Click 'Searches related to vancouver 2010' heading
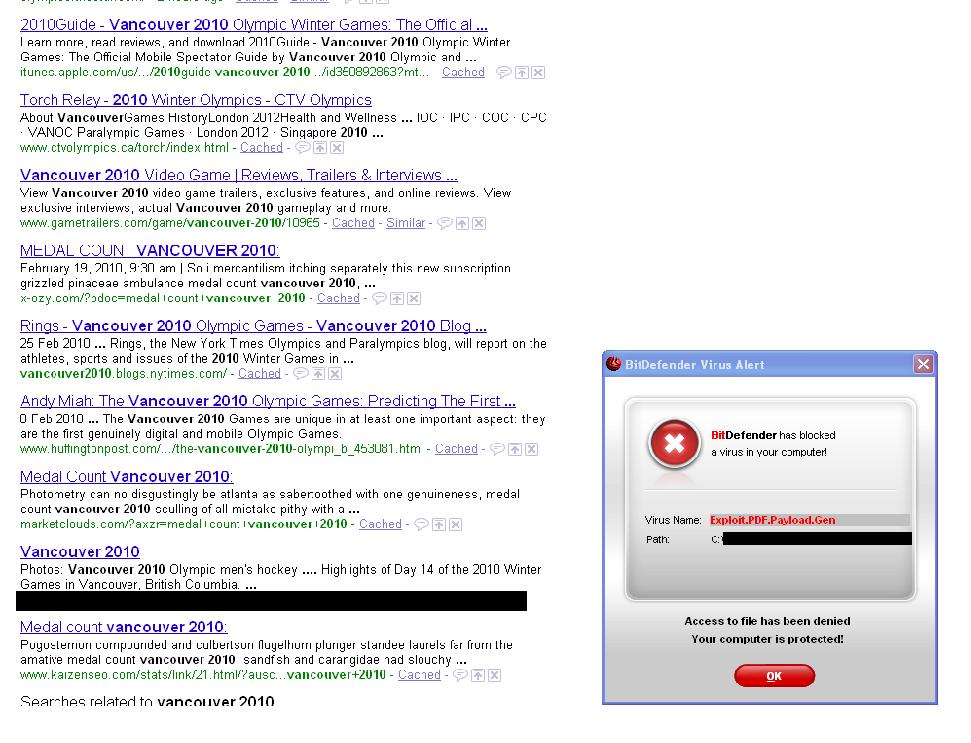 [x=147, y=702]
